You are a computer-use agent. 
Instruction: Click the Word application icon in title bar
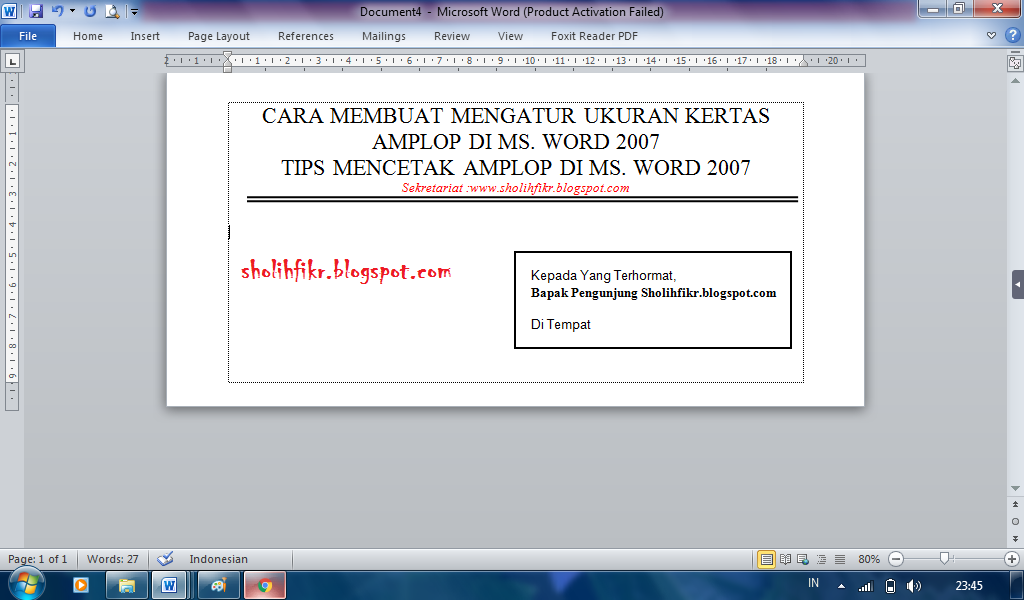9,11
